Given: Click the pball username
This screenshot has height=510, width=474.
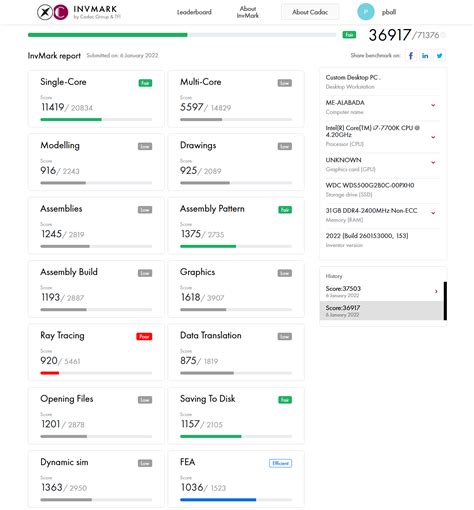Looking at the screenshot, I should pos(389,12).
